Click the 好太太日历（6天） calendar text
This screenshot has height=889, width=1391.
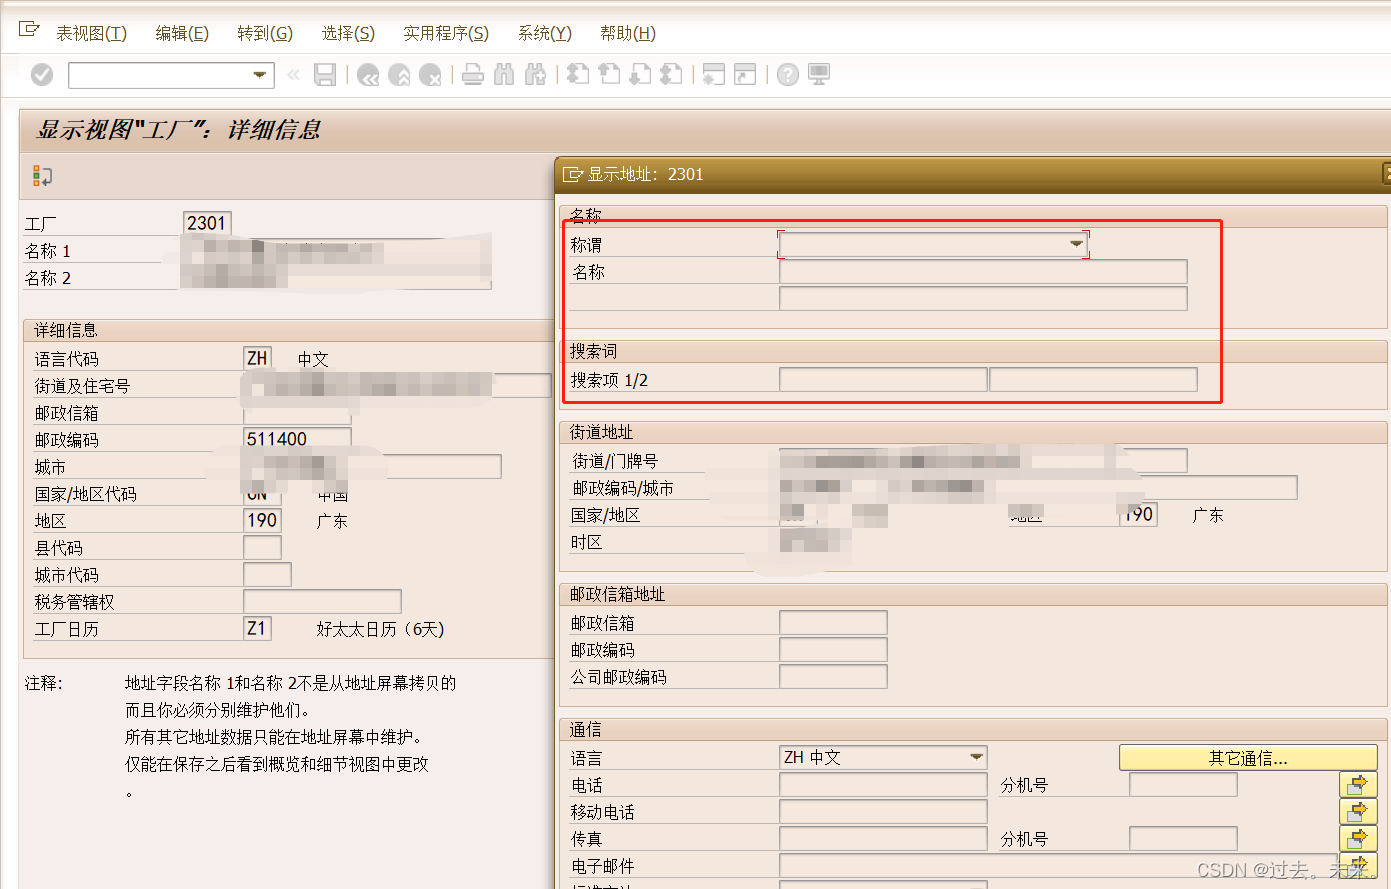click(x=380, y=629)
